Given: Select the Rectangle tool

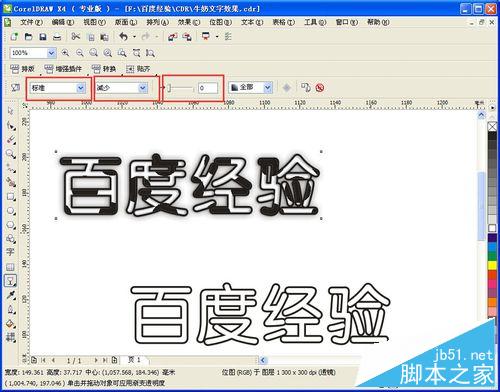Looking at the screenshot, I should 10,197.
